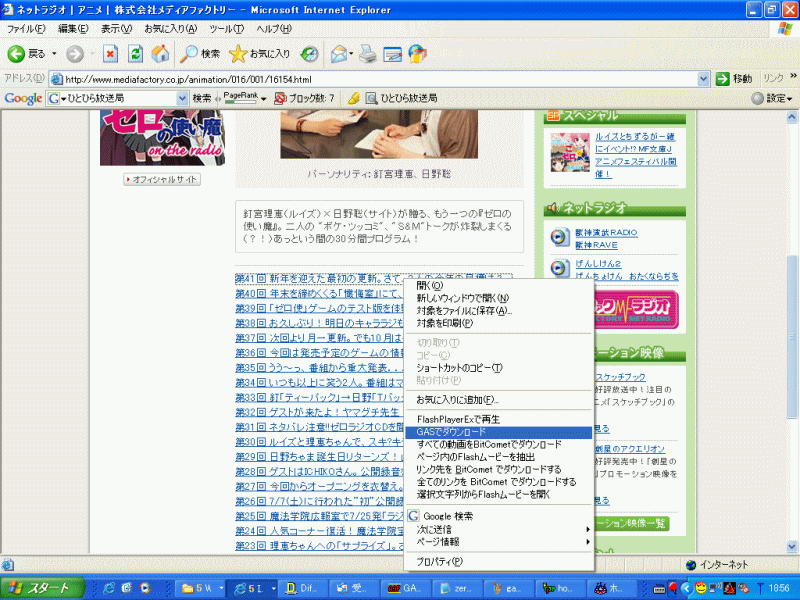Click the green Forward arrow icon

tap(75, 54)
